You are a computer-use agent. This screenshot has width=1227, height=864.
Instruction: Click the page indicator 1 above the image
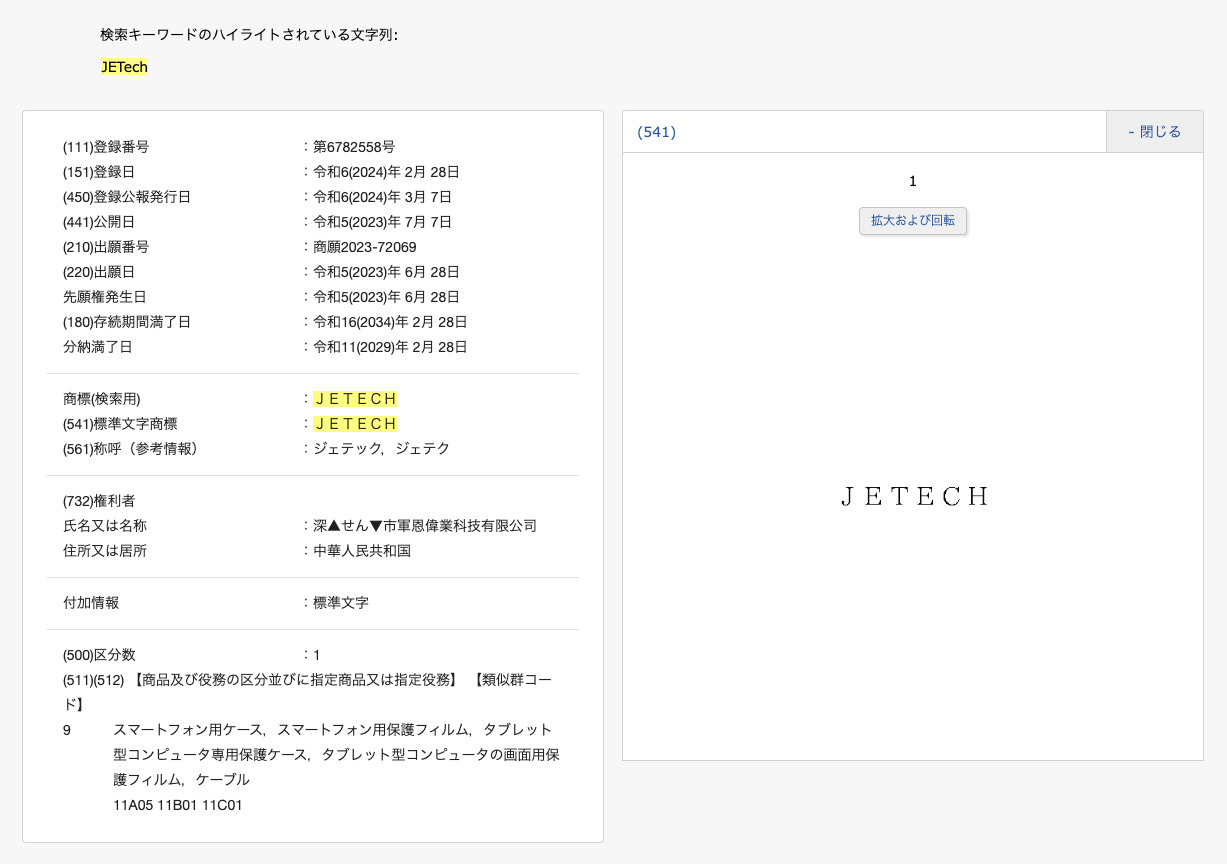pyautogui.click(x=911, y=181)
